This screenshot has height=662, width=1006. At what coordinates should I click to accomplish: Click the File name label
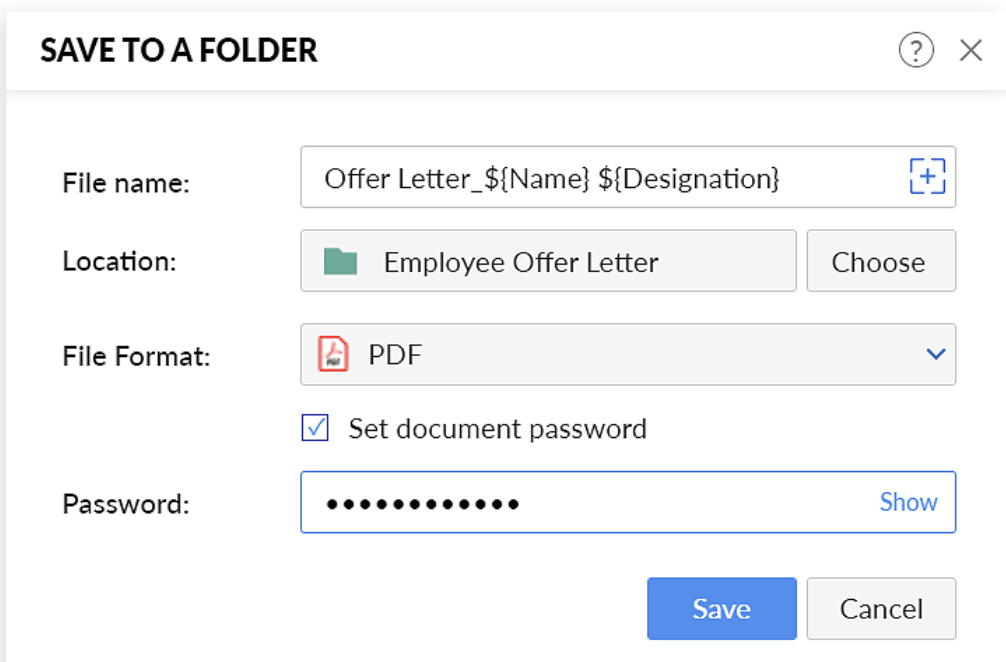(x=126, y=183)
